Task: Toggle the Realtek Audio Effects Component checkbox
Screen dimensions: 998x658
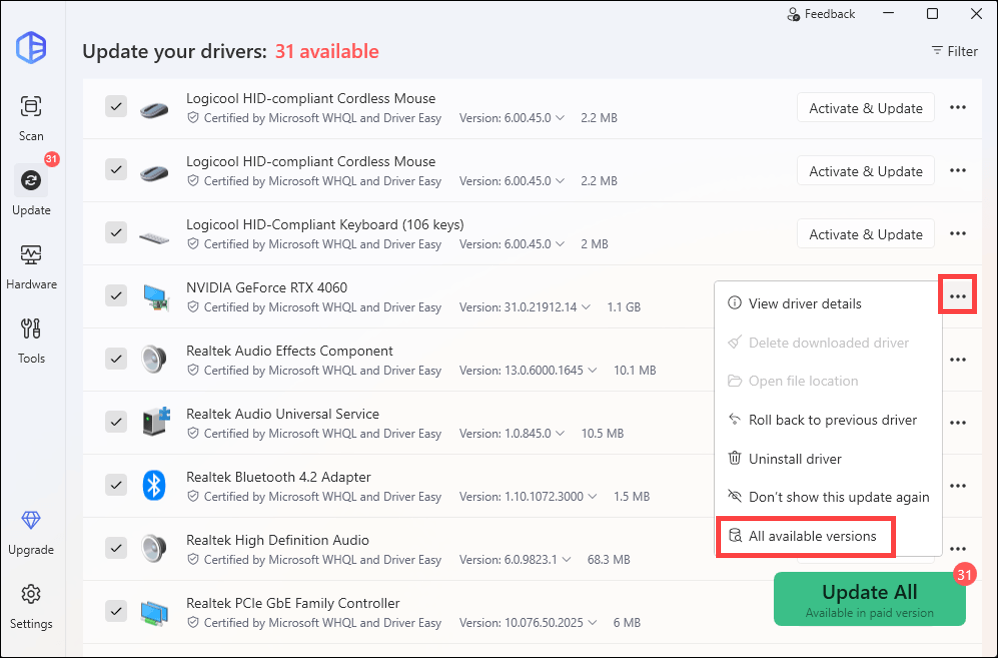Action: pos(116,358)
